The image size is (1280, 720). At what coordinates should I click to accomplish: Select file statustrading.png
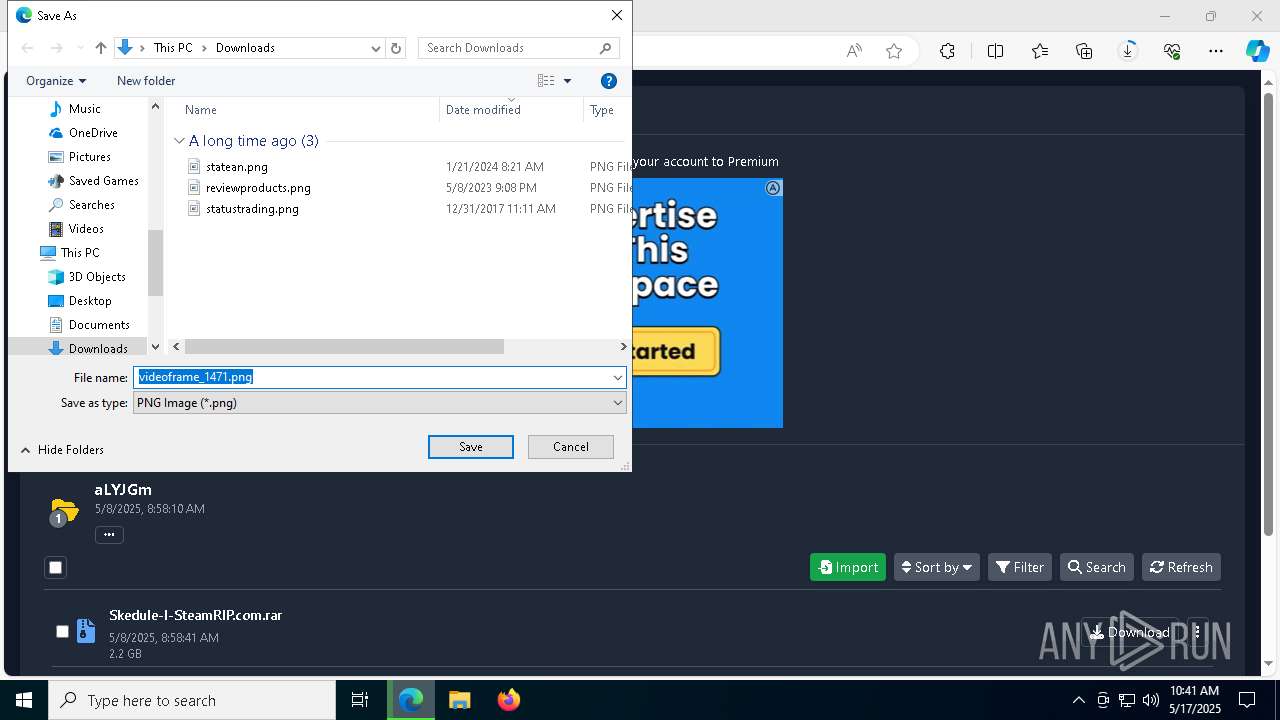(251, 209)
